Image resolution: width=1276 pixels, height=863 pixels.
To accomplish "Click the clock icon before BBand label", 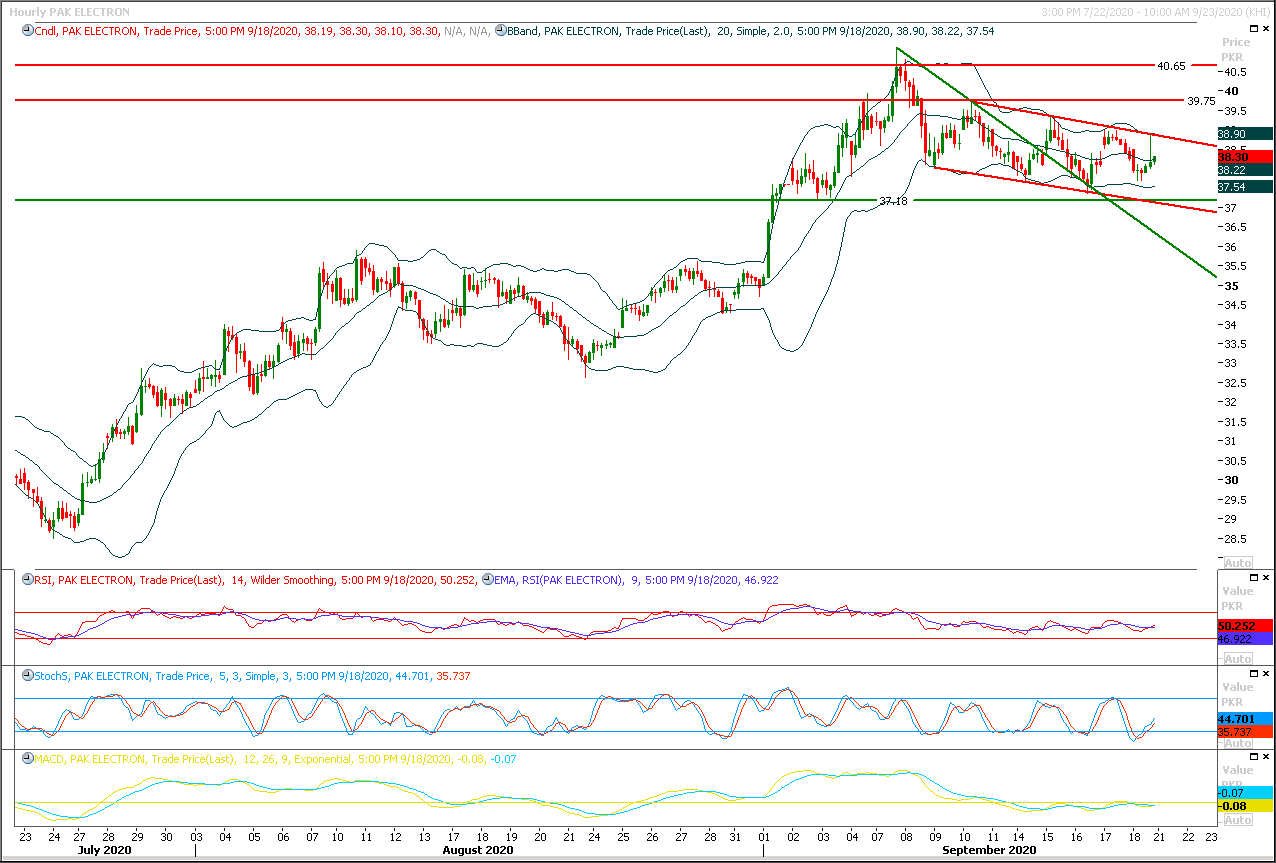I will [501, 31].
